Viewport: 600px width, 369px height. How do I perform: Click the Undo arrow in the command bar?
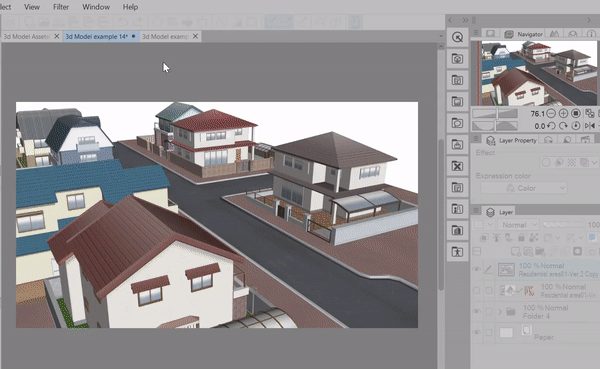tap(123, 22)
